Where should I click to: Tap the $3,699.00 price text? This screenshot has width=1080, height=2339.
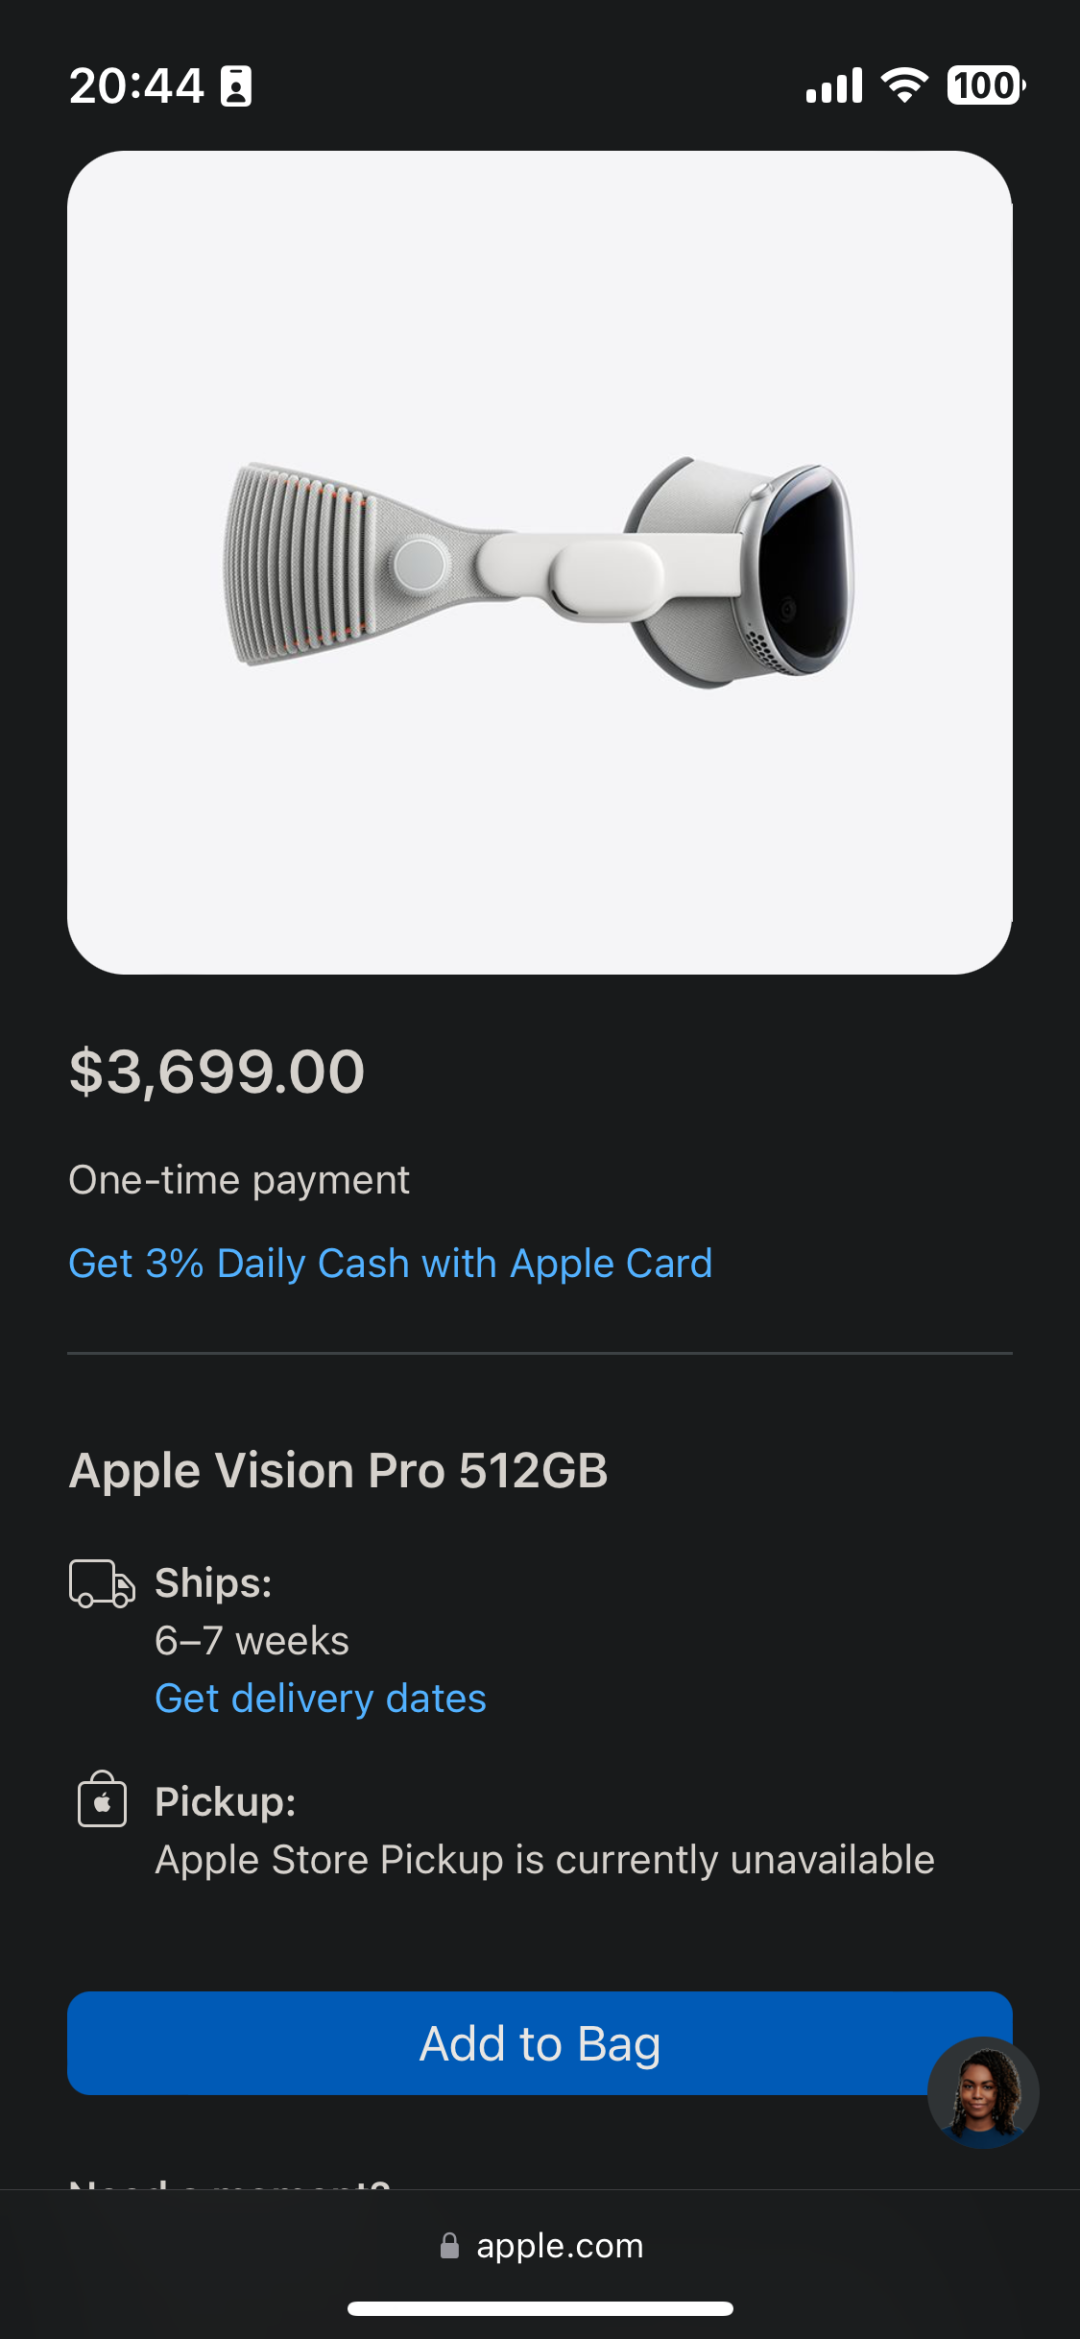point(216,1071)
